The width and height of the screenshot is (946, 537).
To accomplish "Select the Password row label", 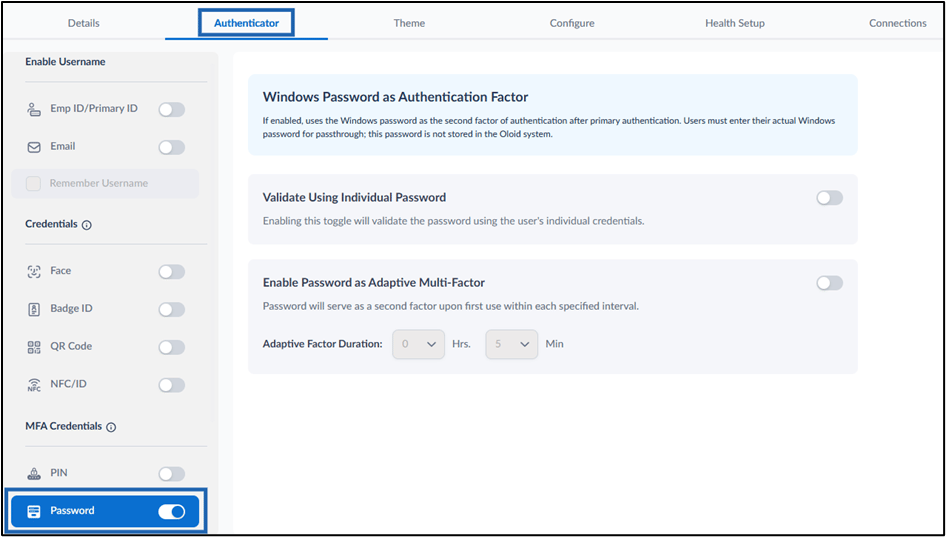I will click(x=72, y=510).
